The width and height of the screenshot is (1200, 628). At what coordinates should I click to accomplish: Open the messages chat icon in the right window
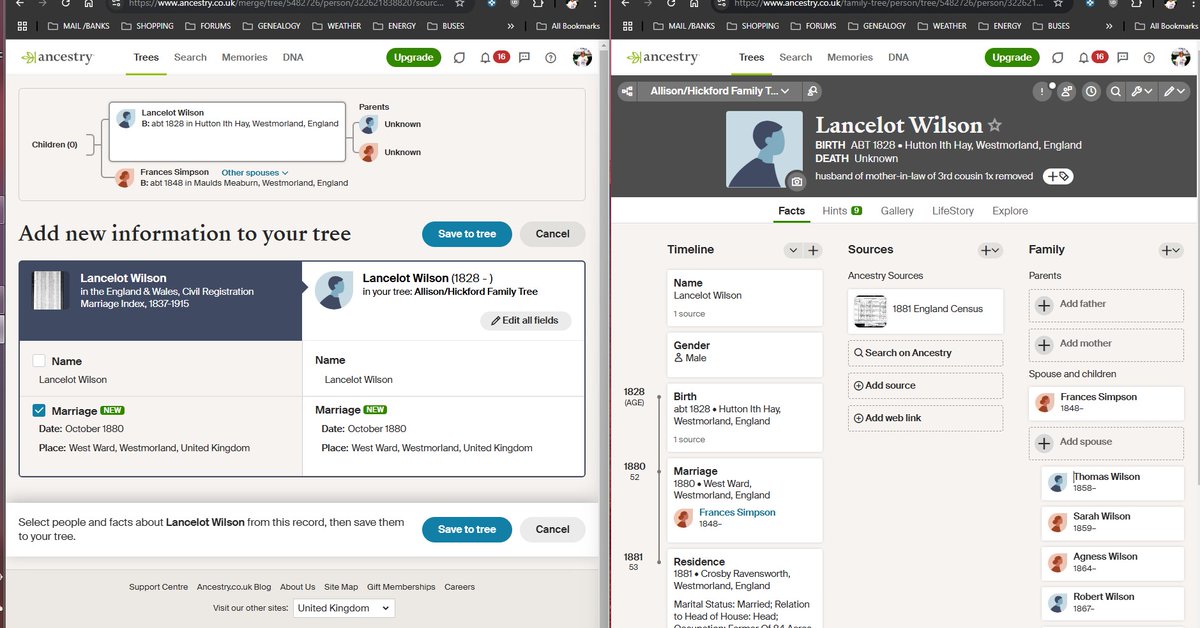coord(1058,58)
